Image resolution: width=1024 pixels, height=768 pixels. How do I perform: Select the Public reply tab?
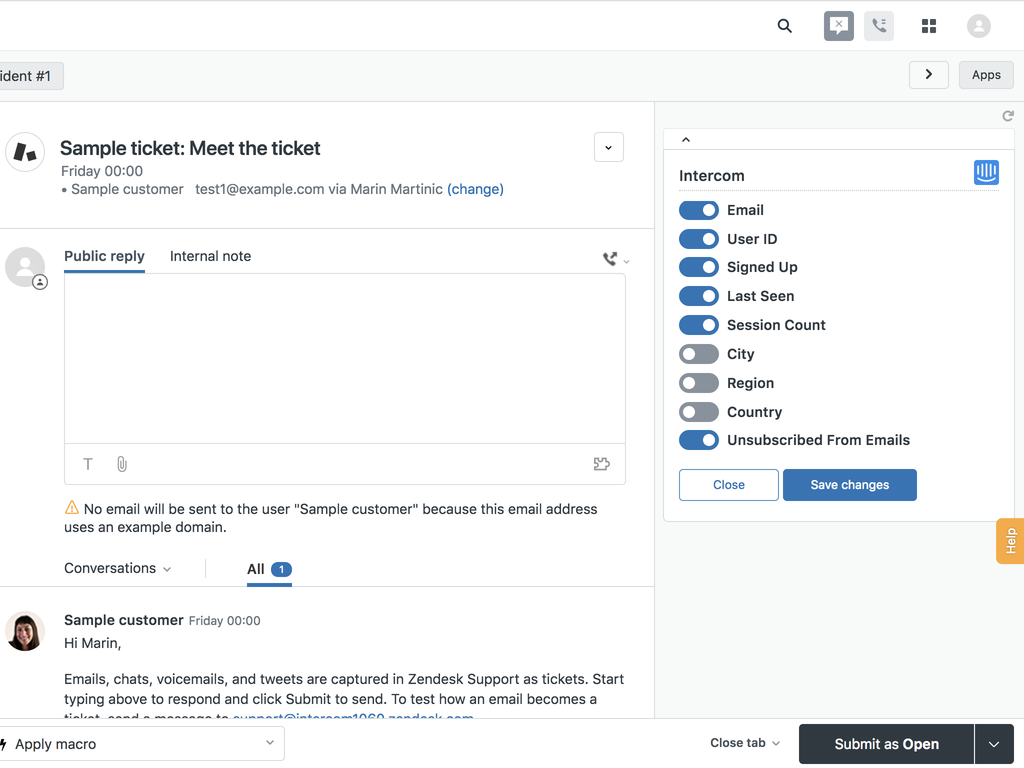click(x=104, y=256)
